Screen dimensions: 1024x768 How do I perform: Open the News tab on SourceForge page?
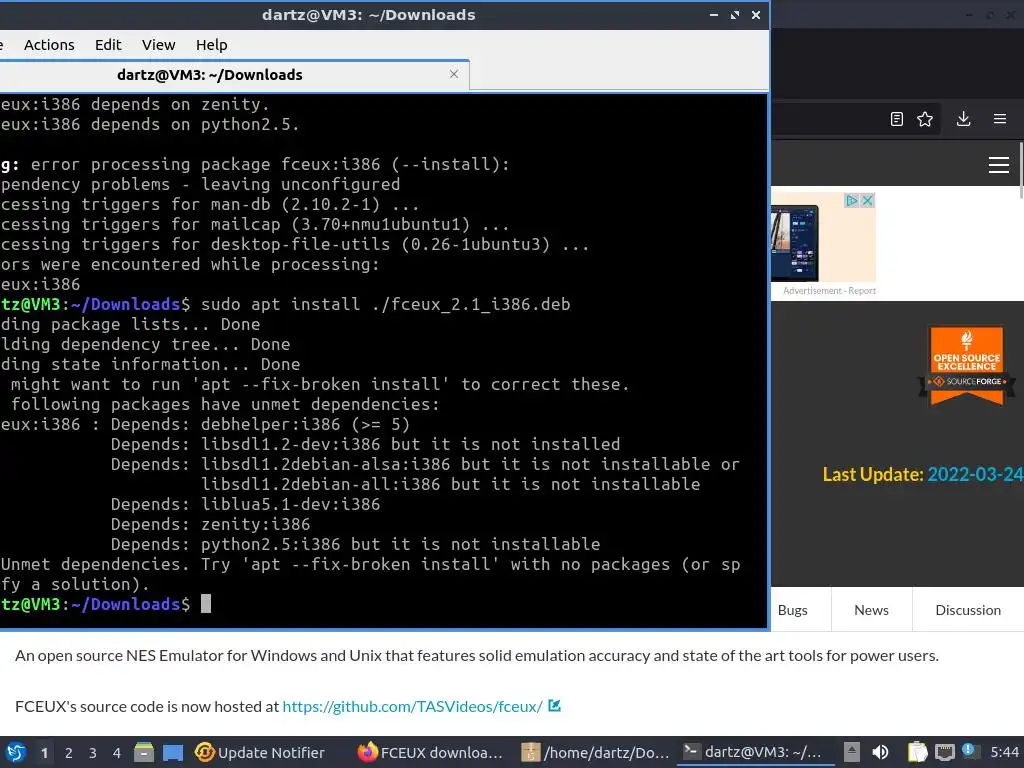pos(871,610)
